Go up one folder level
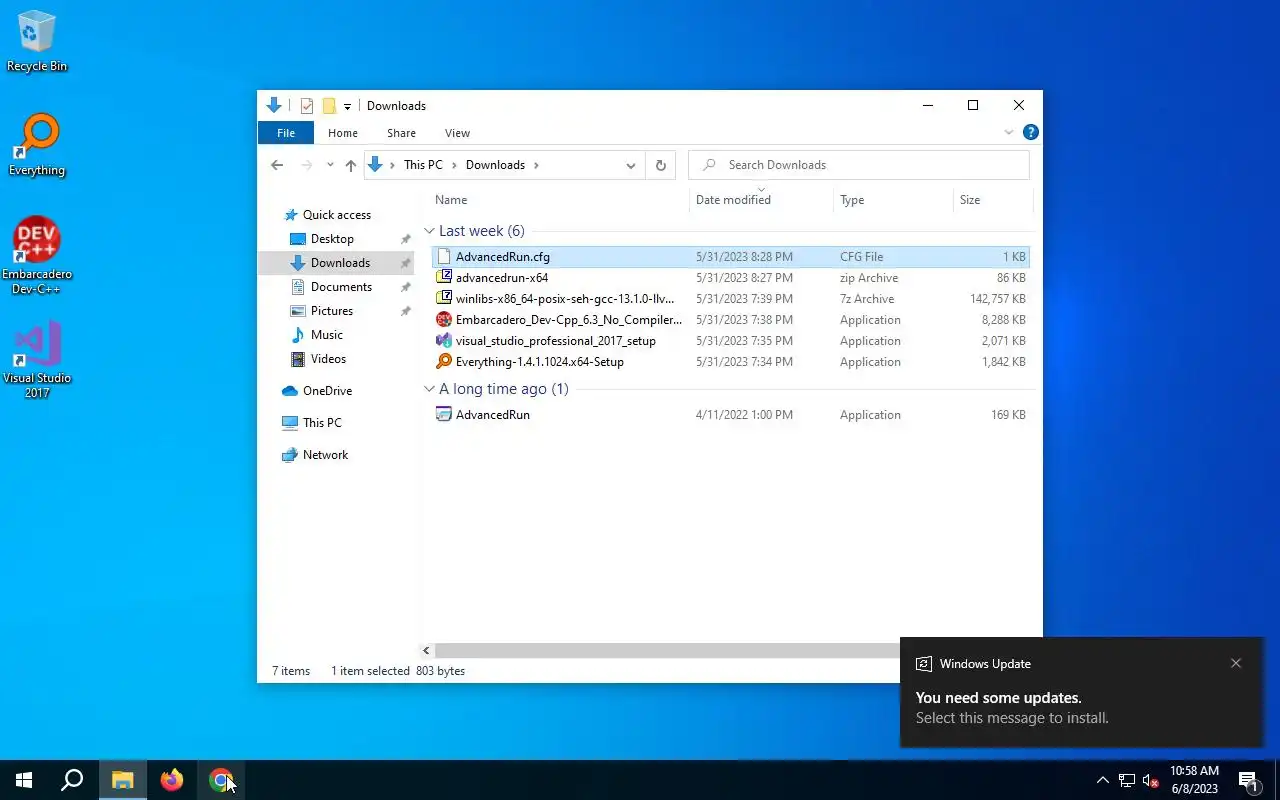Image resolution: width=1280 pixels, height=800 pixels. point(350,165)
